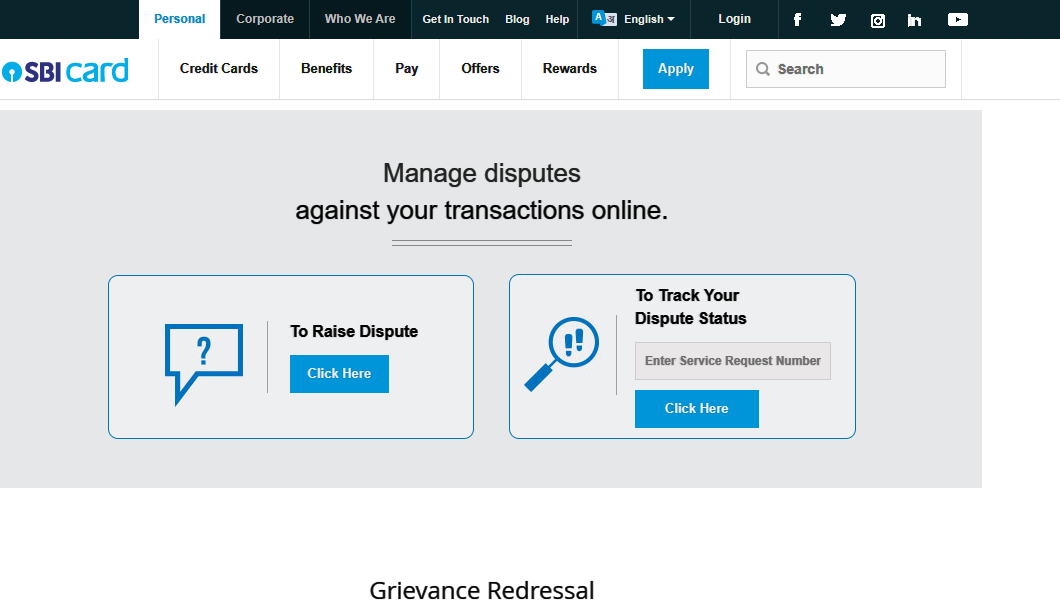Click the Get In Touch link

pyautogui.click(x=456, y=20)
